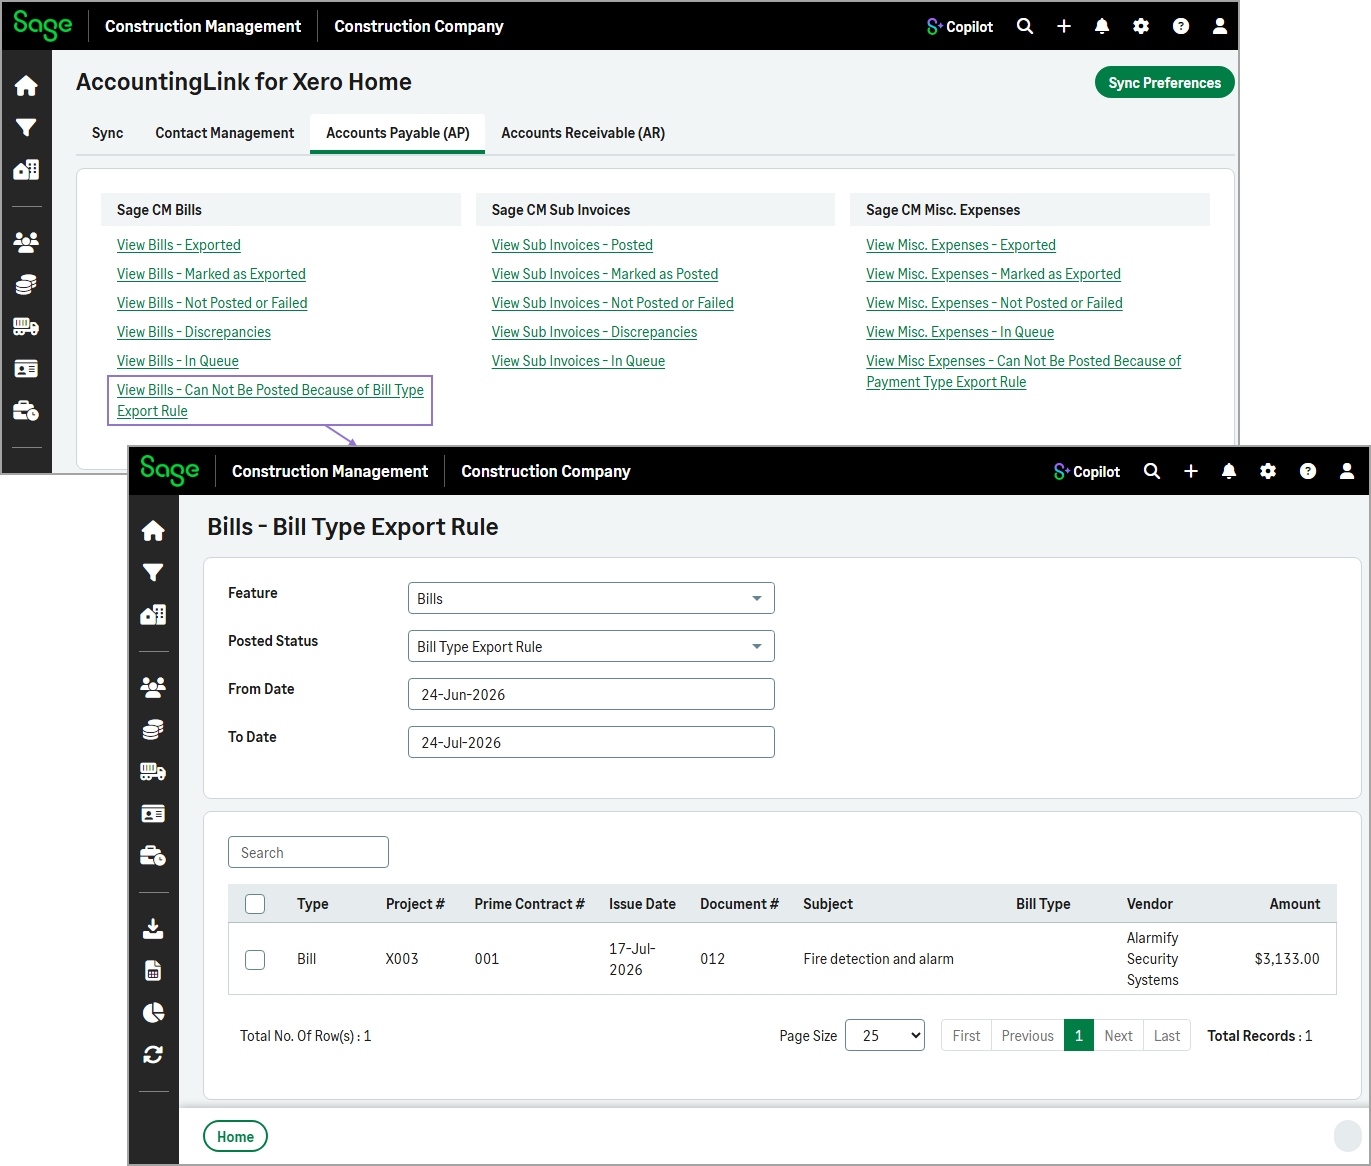Open user profile icon in the back window header

pos(1220,26)
